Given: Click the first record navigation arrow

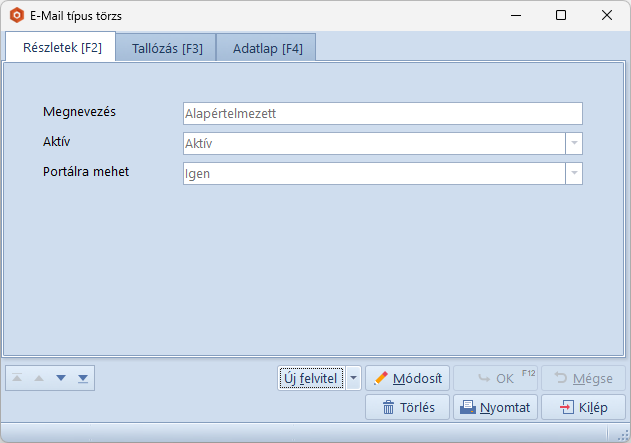Looking at the screenshot, I should click(17, 378).
